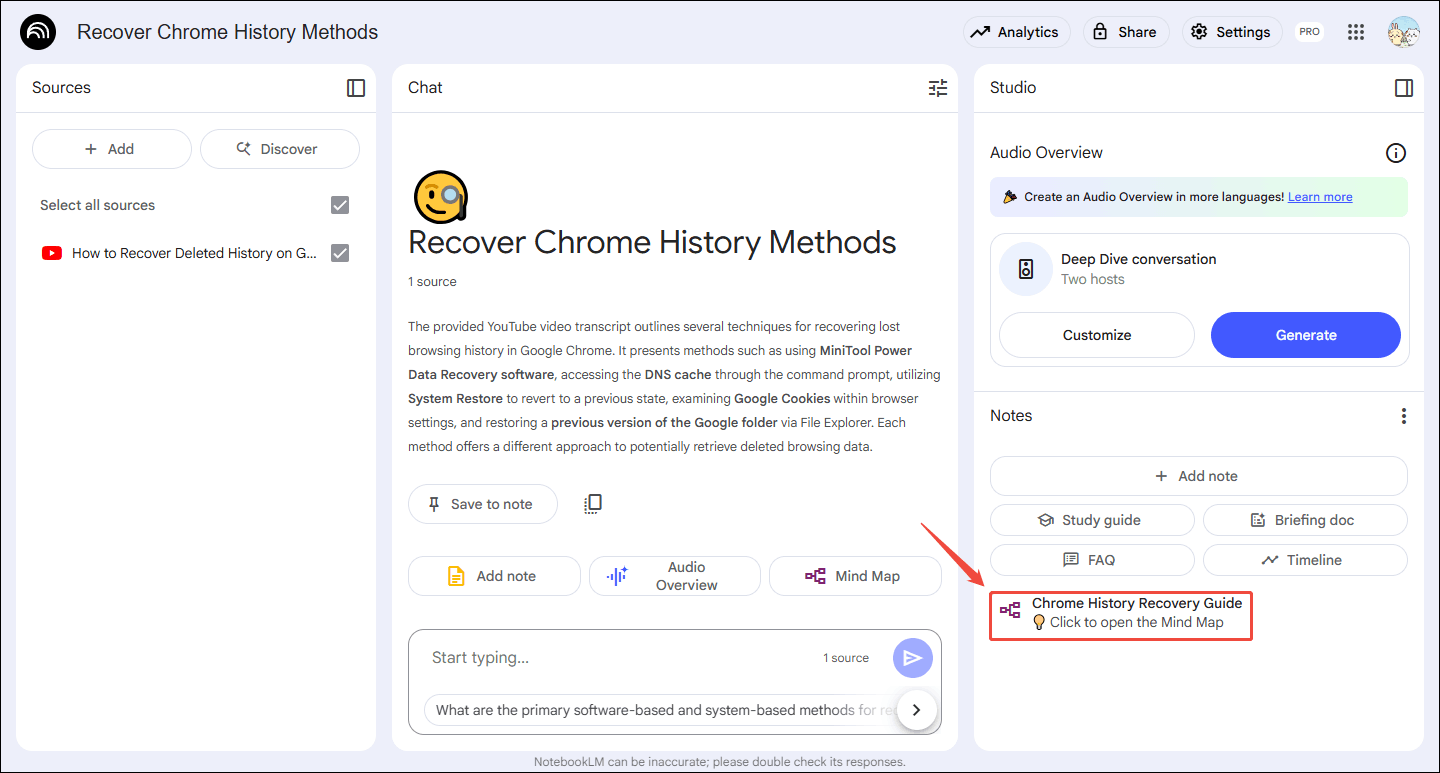Click the Deep Dive conversation speaker icon

(x=1025, y=269)
